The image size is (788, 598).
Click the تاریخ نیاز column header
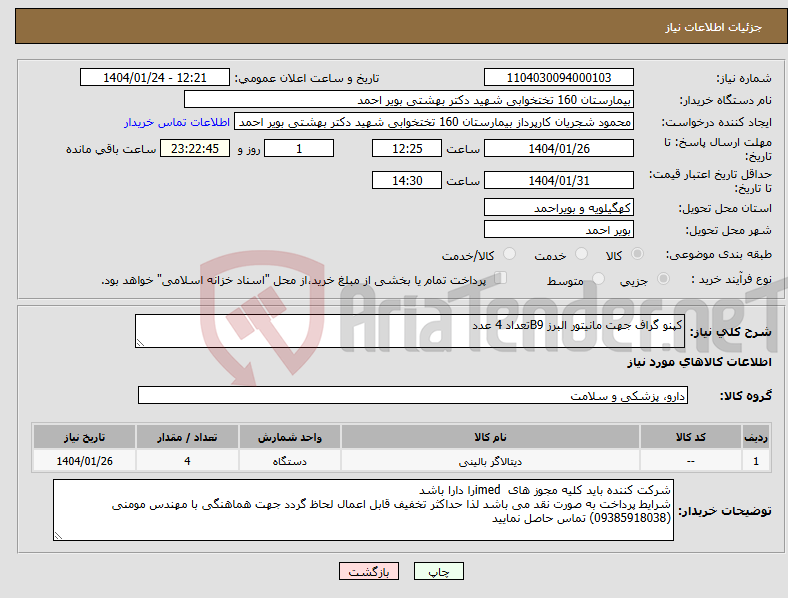coord(84,437)
